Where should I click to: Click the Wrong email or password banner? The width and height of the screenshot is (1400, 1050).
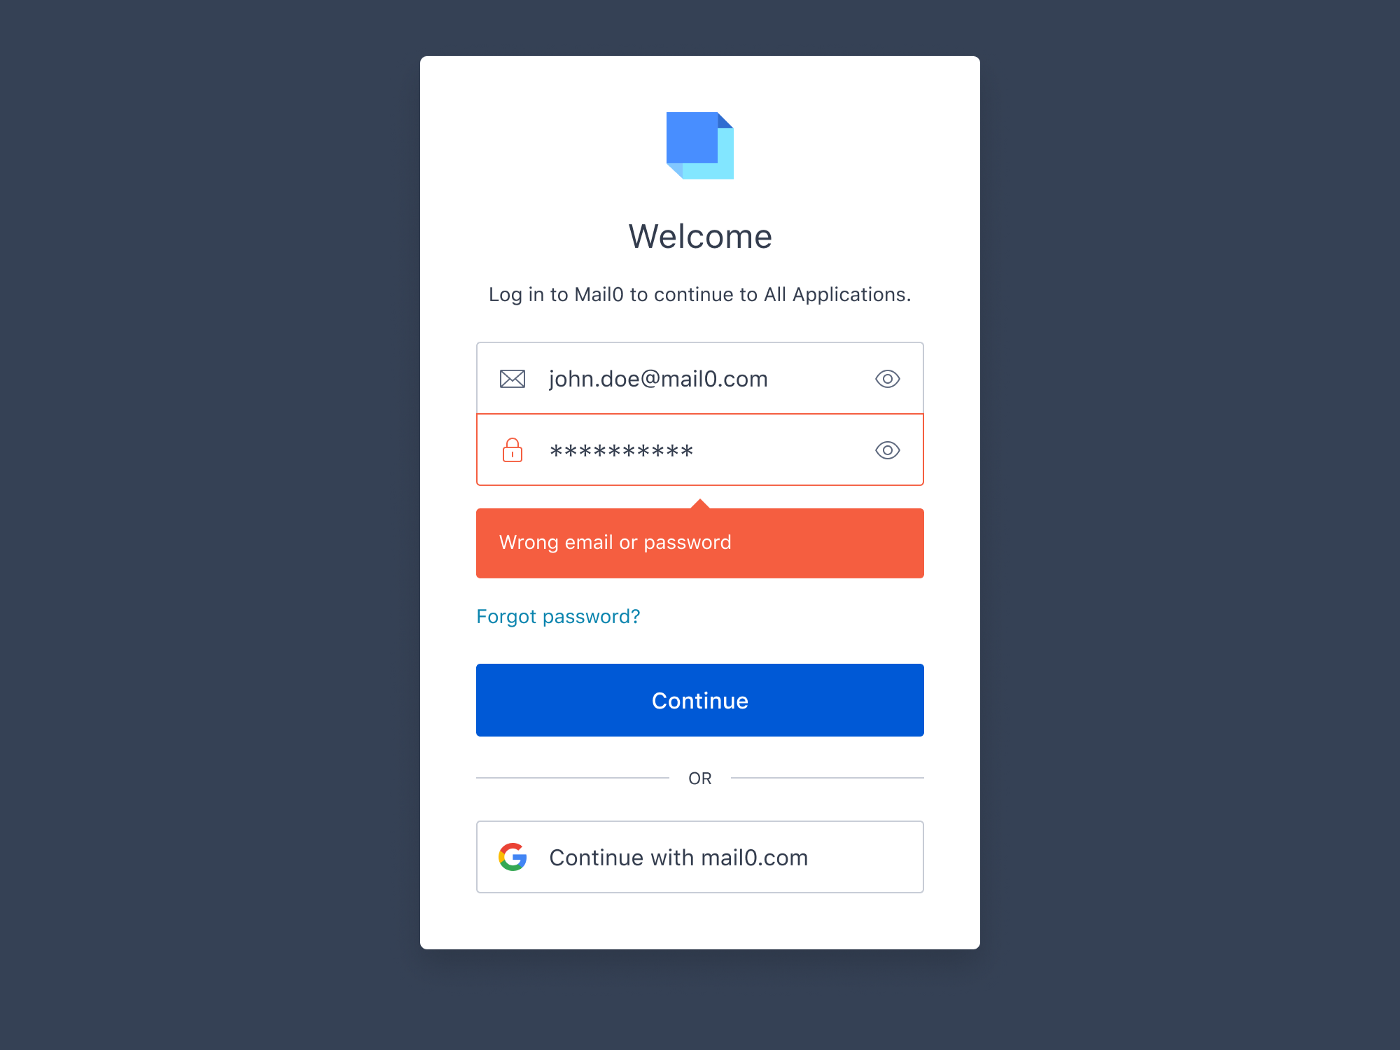coord(700,543)
